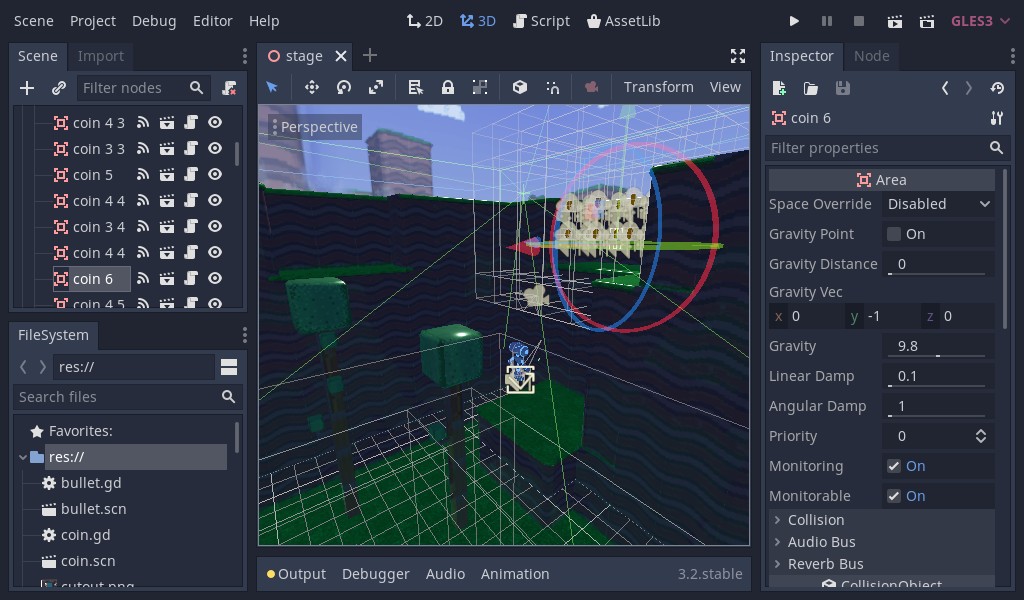Activate the Rotate mode tool
The width and height of the screenshot is (1024, 600).
coord(344,87)
